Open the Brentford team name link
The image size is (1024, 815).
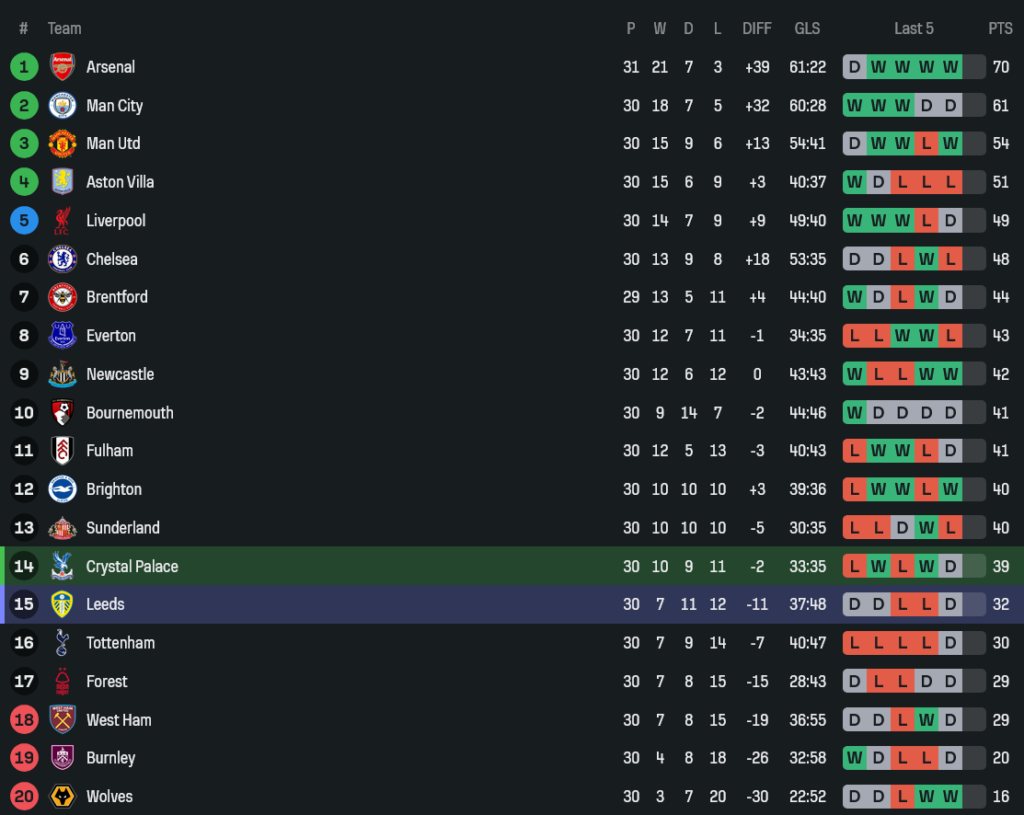point(117,297)
